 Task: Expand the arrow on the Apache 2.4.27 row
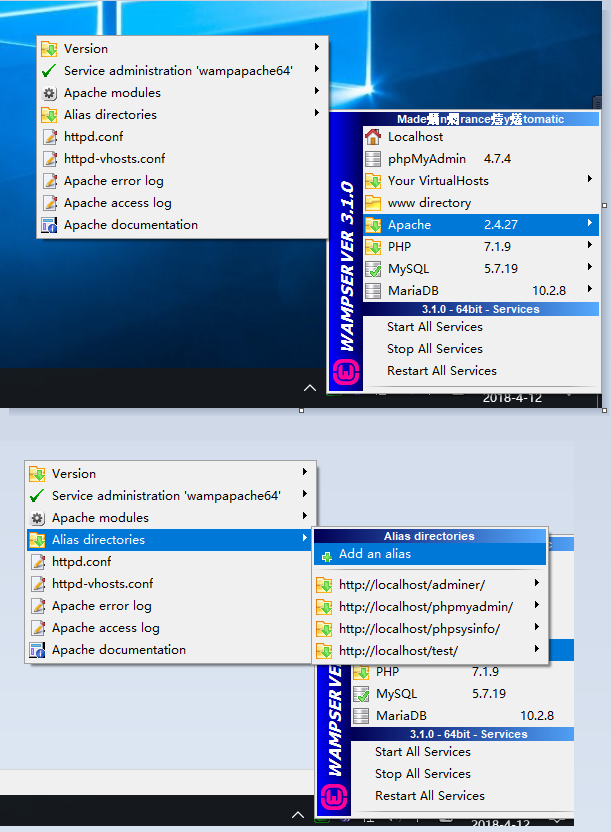coord(590,224)
